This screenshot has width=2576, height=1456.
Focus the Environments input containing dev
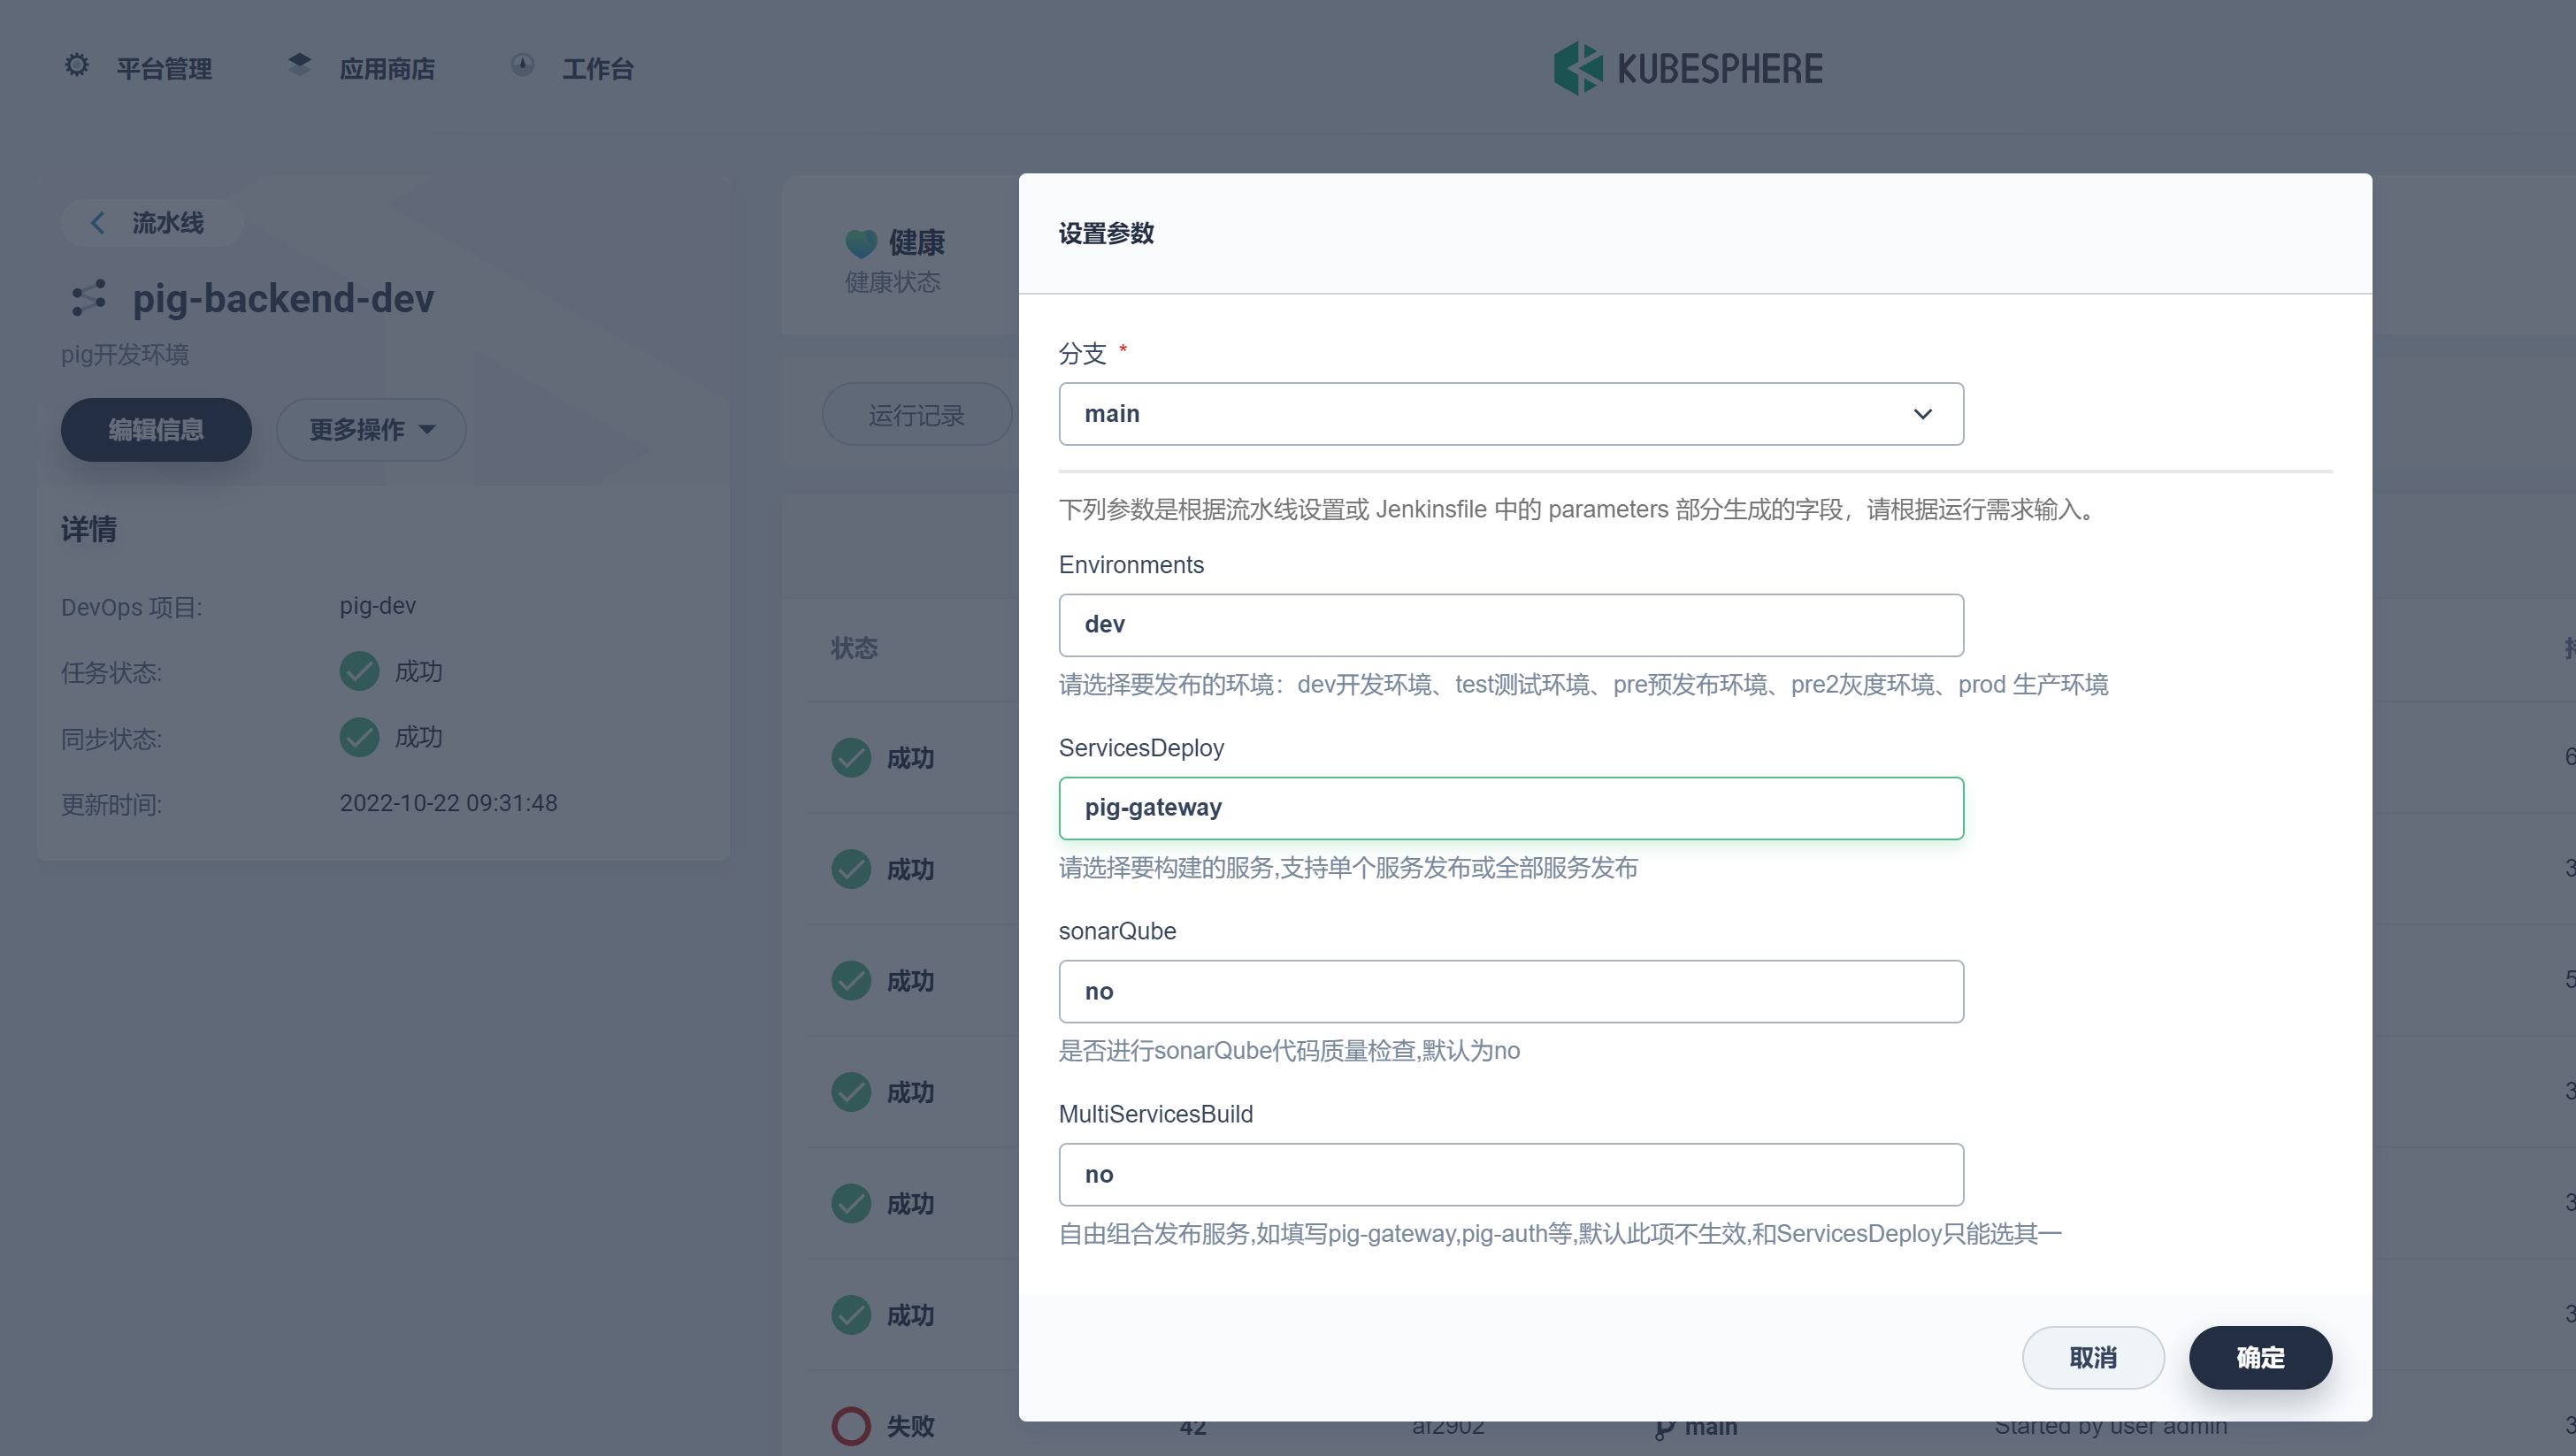[1510, 625]
